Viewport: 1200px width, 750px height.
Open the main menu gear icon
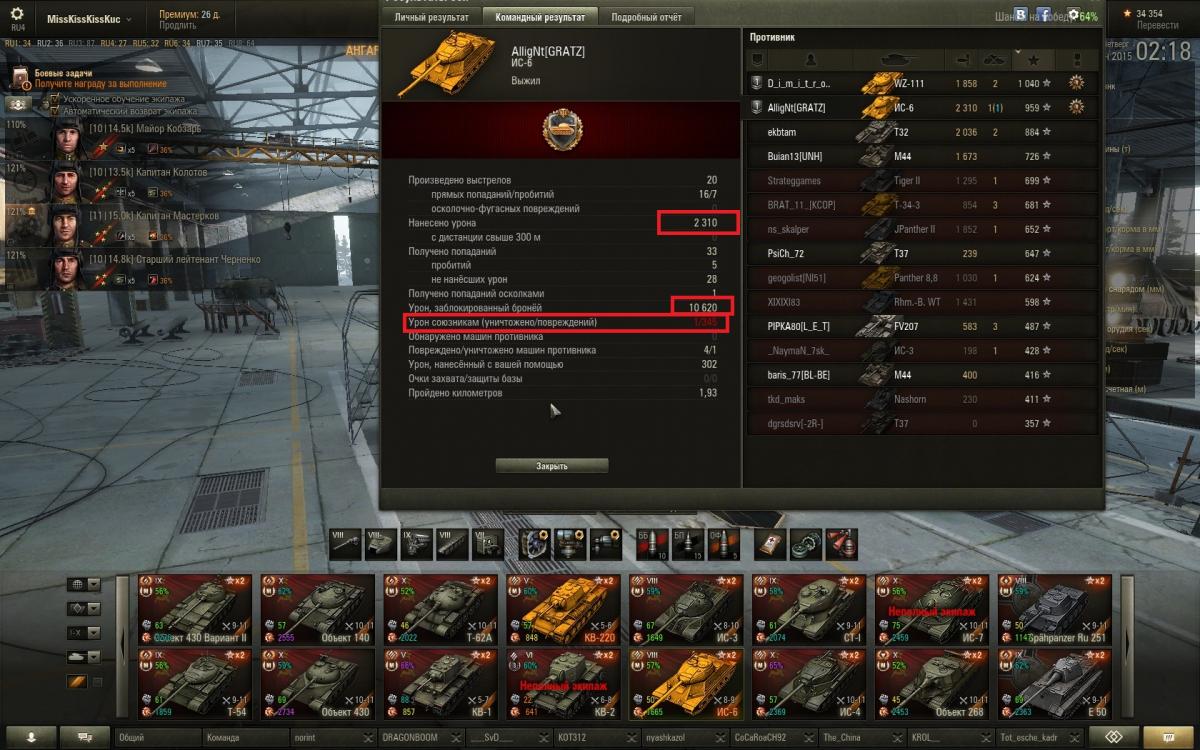pos(17,14)
